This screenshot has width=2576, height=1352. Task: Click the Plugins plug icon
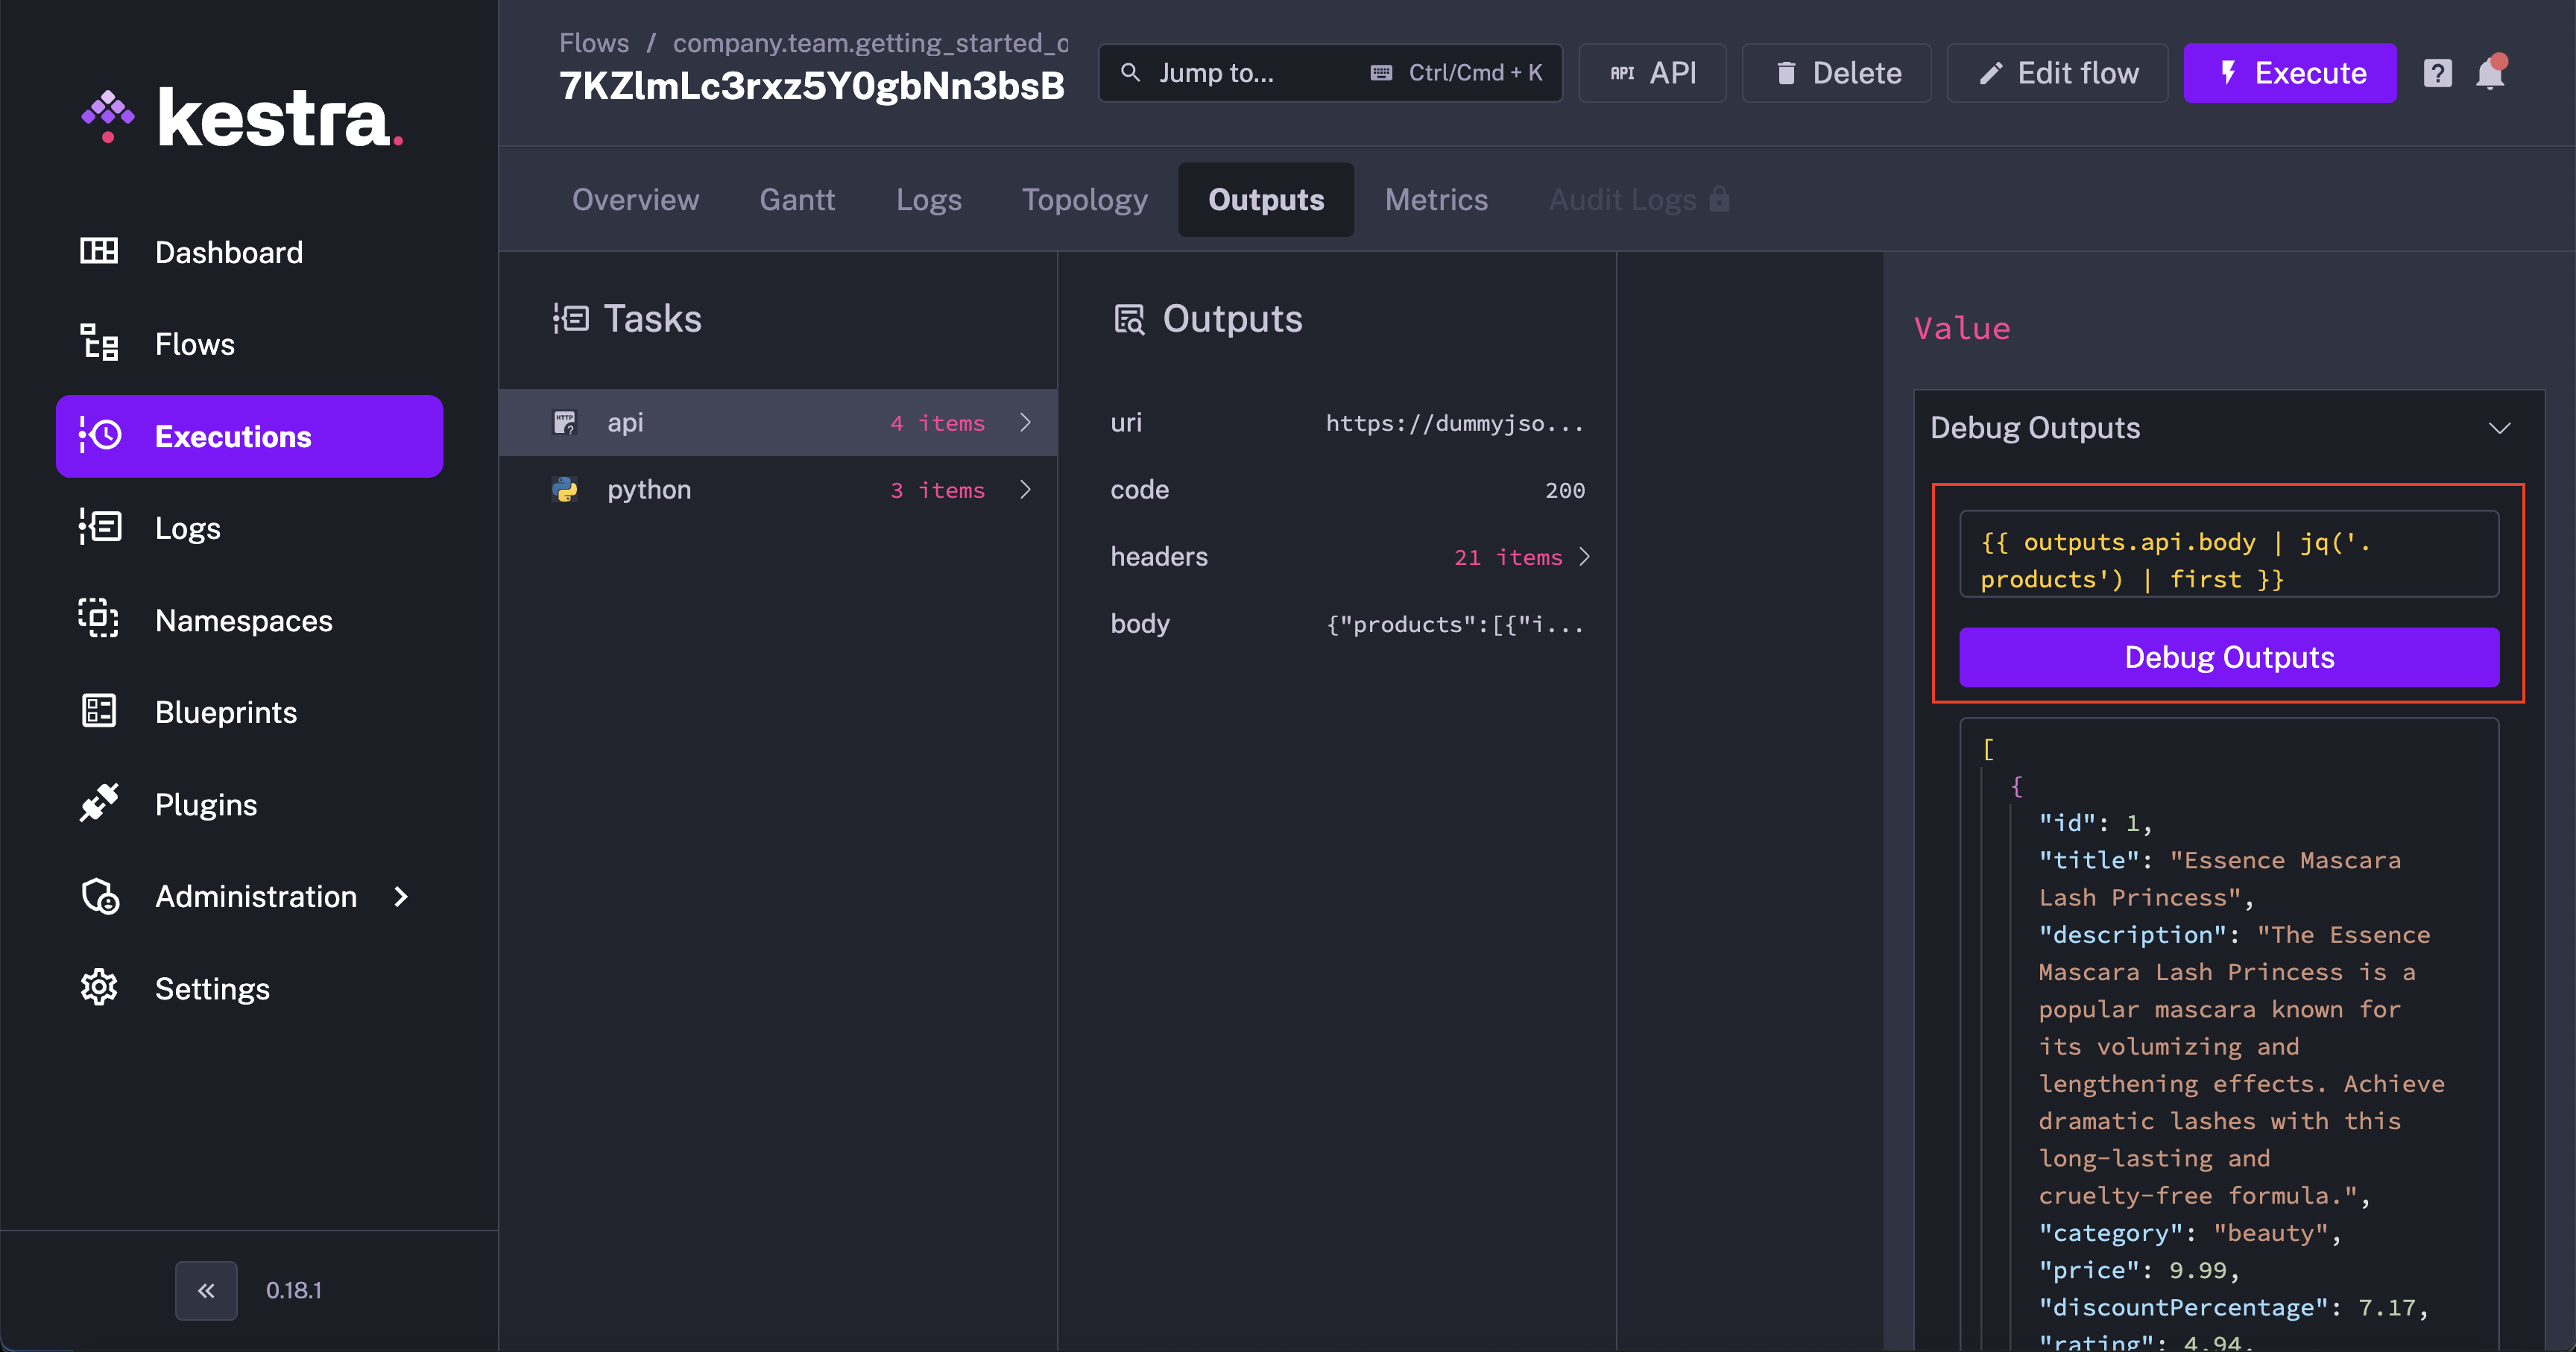(x=98, y=803)
